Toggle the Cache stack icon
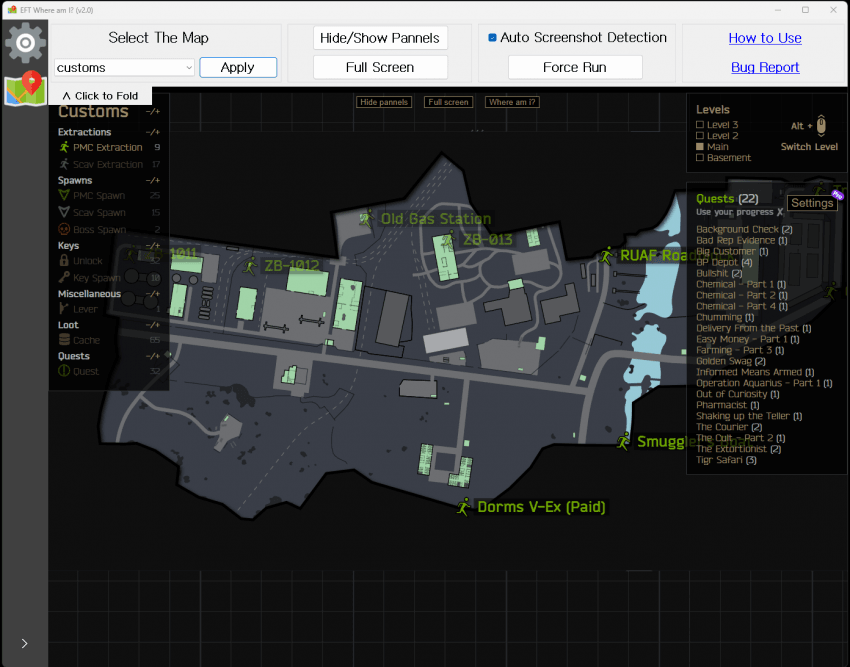 point(64,339)
